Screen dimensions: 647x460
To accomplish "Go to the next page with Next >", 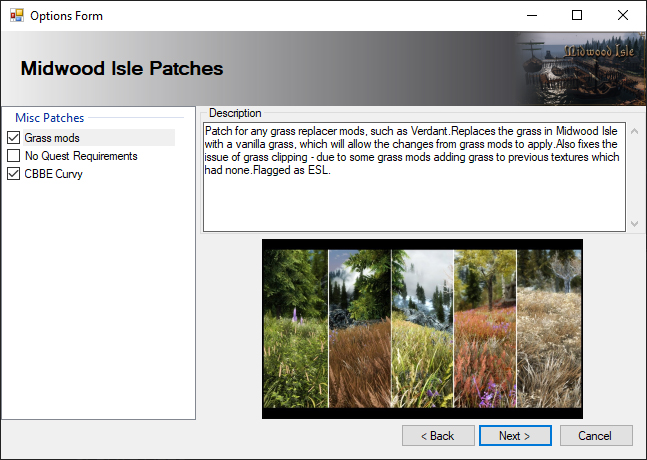I will click(515, 436).
